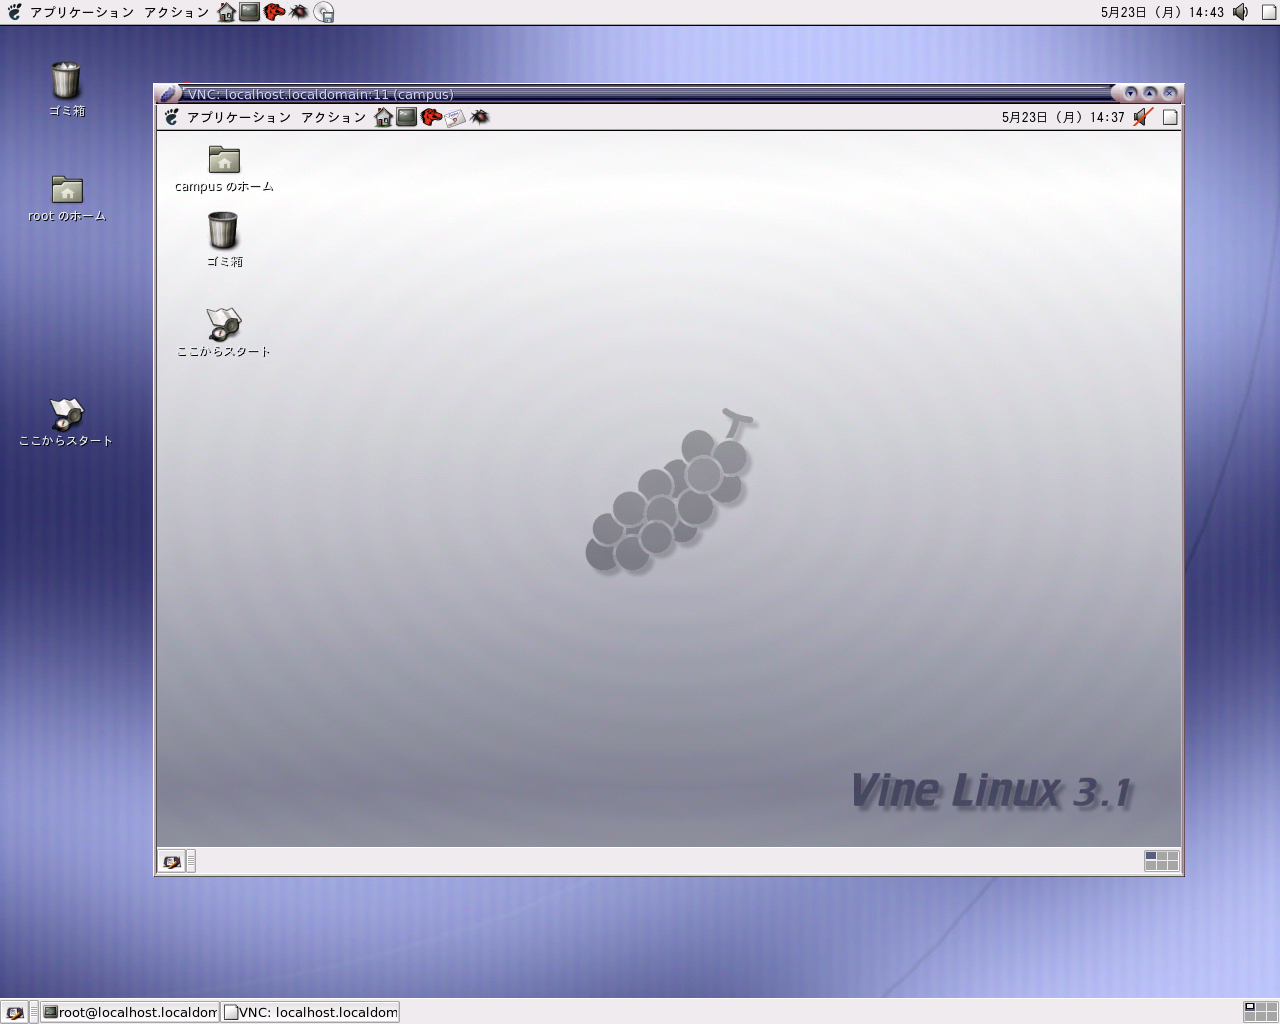Show host clock calendar at 14:43
The height and width of the screenshot is (1024, 1280).
click(1162, 12)
